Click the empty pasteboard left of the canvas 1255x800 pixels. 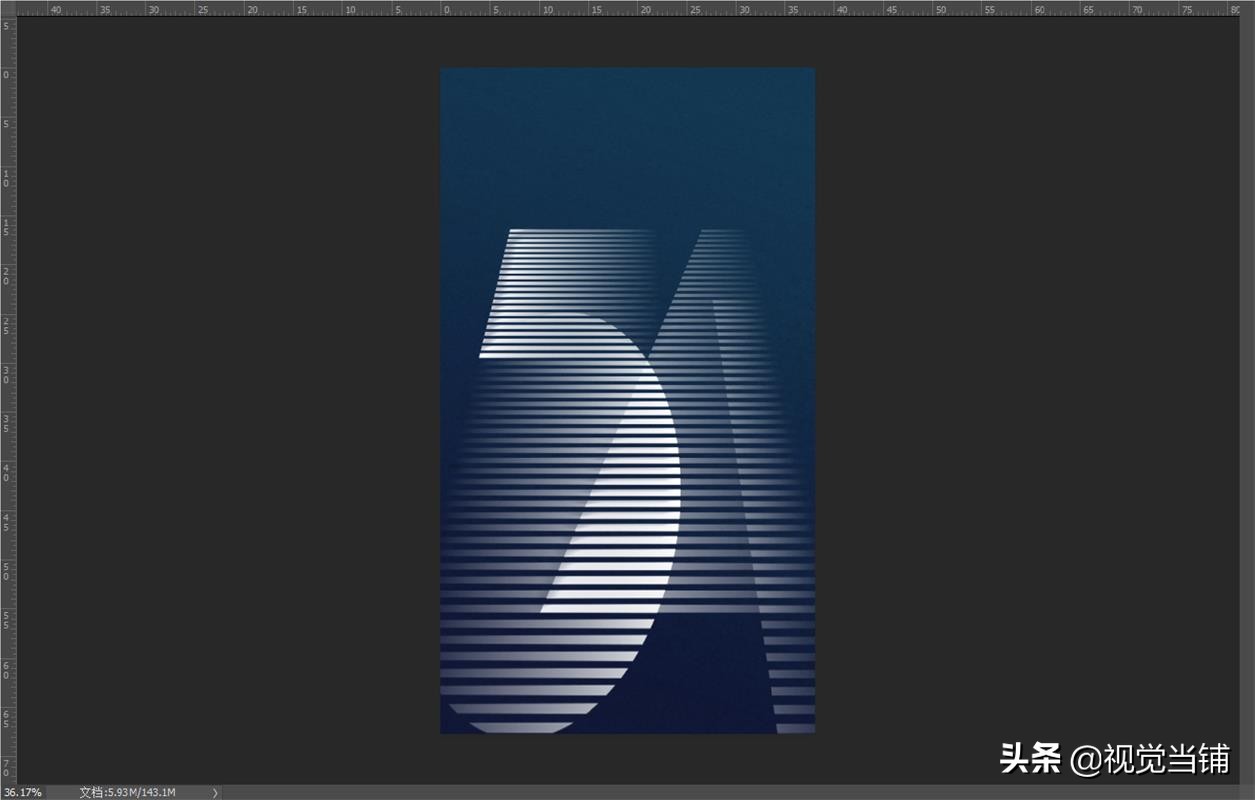click(x=220, y=400)
